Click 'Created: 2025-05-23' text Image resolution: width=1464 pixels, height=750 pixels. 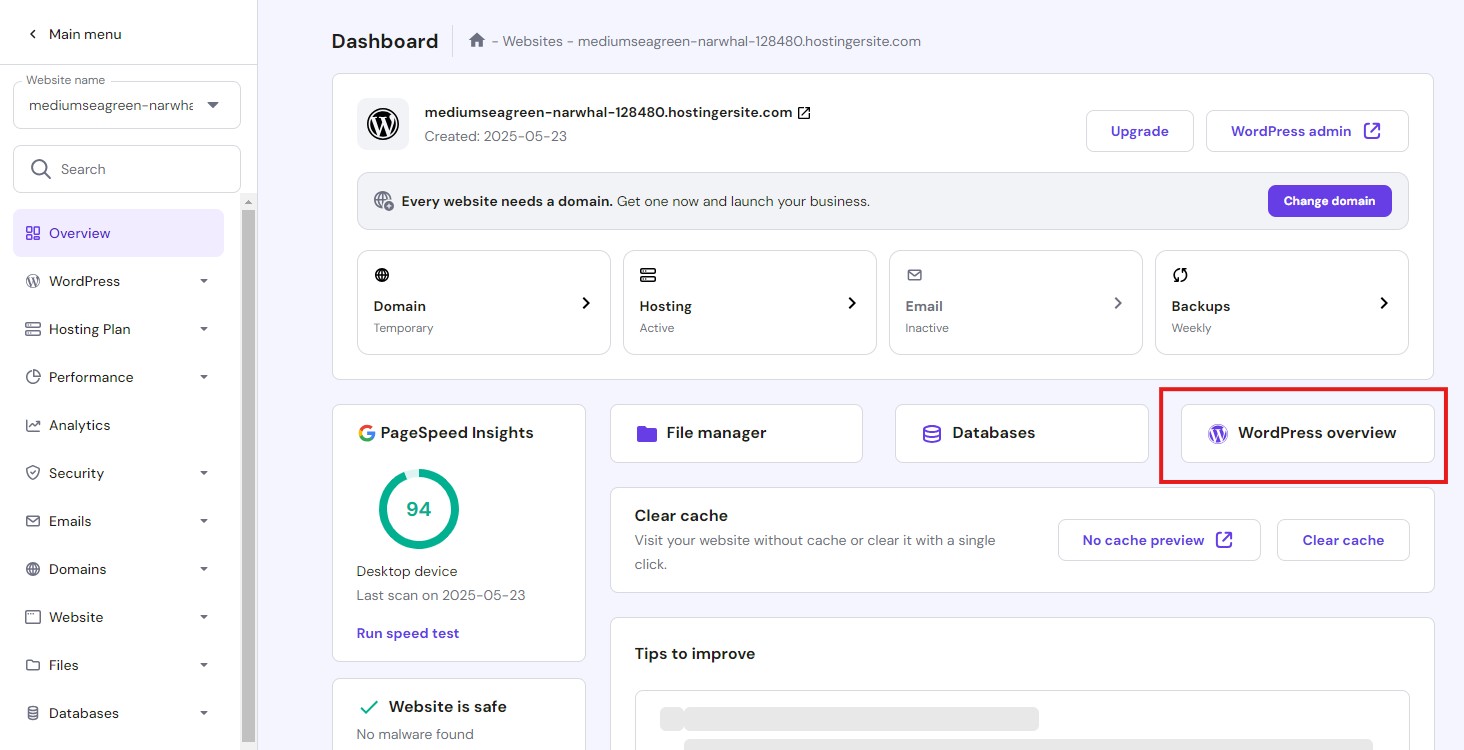pyautogui.click(x=496, y=136)
